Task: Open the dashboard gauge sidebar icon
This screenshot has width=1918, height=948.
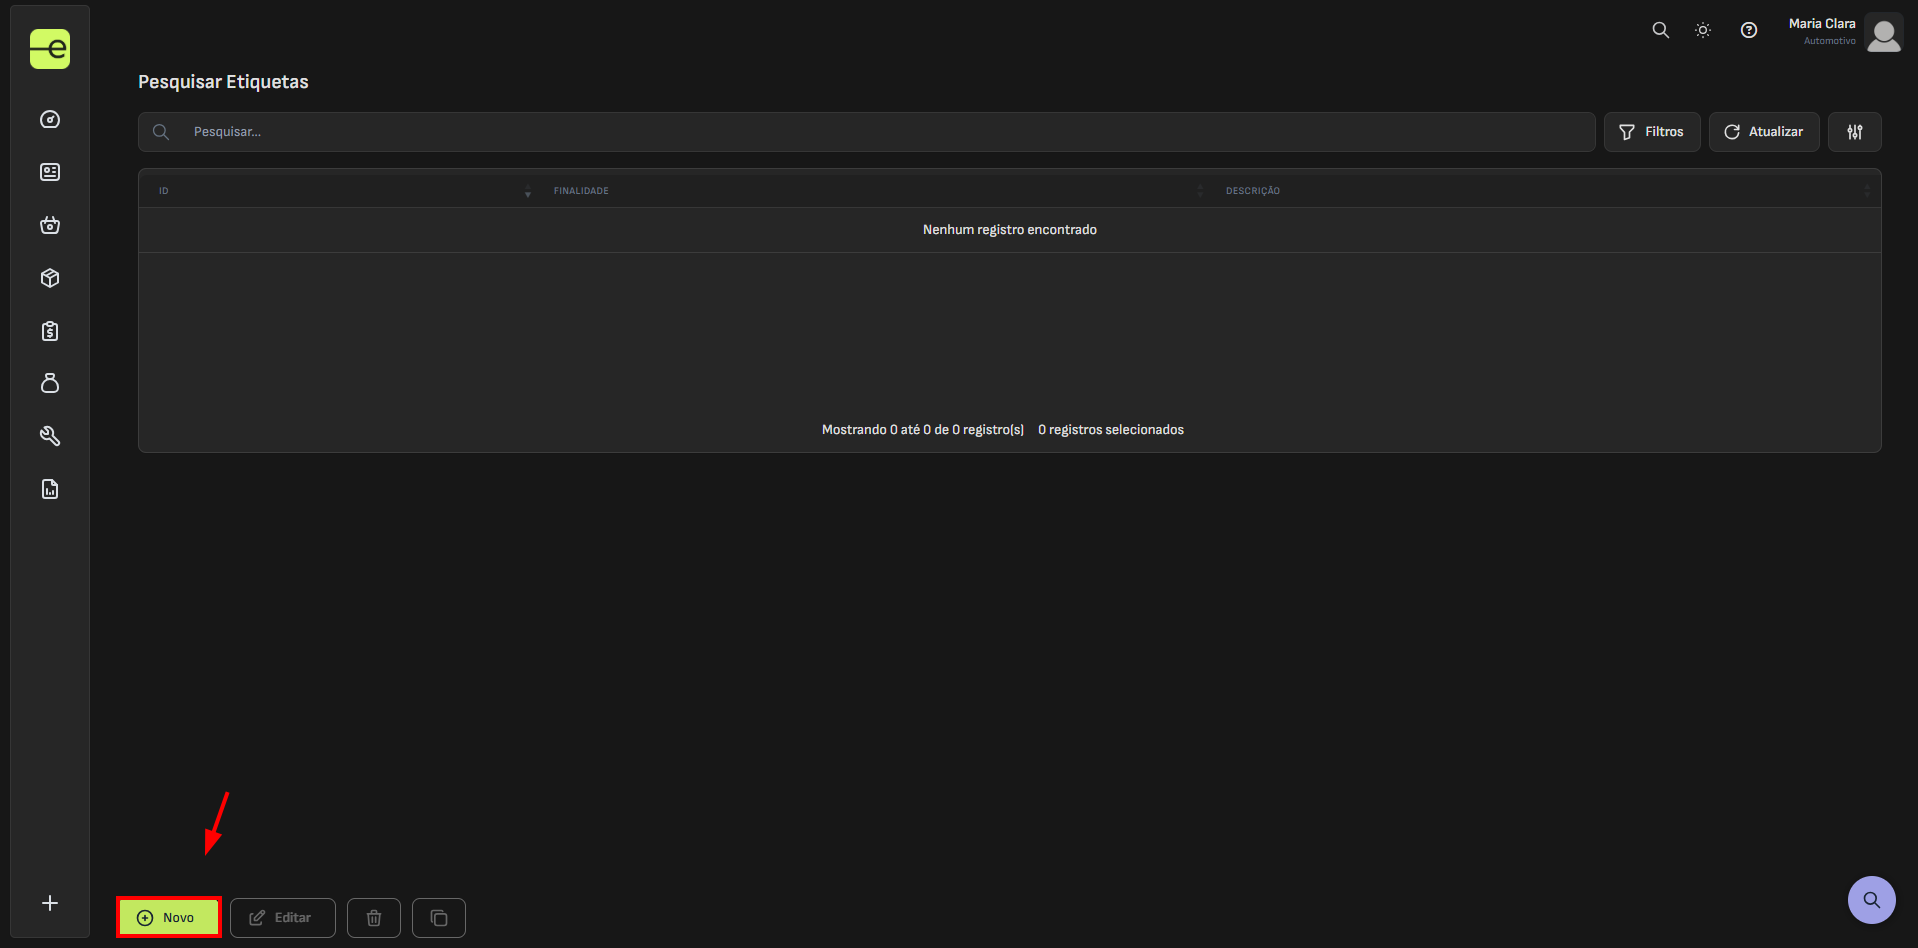Action: (50, 120)
